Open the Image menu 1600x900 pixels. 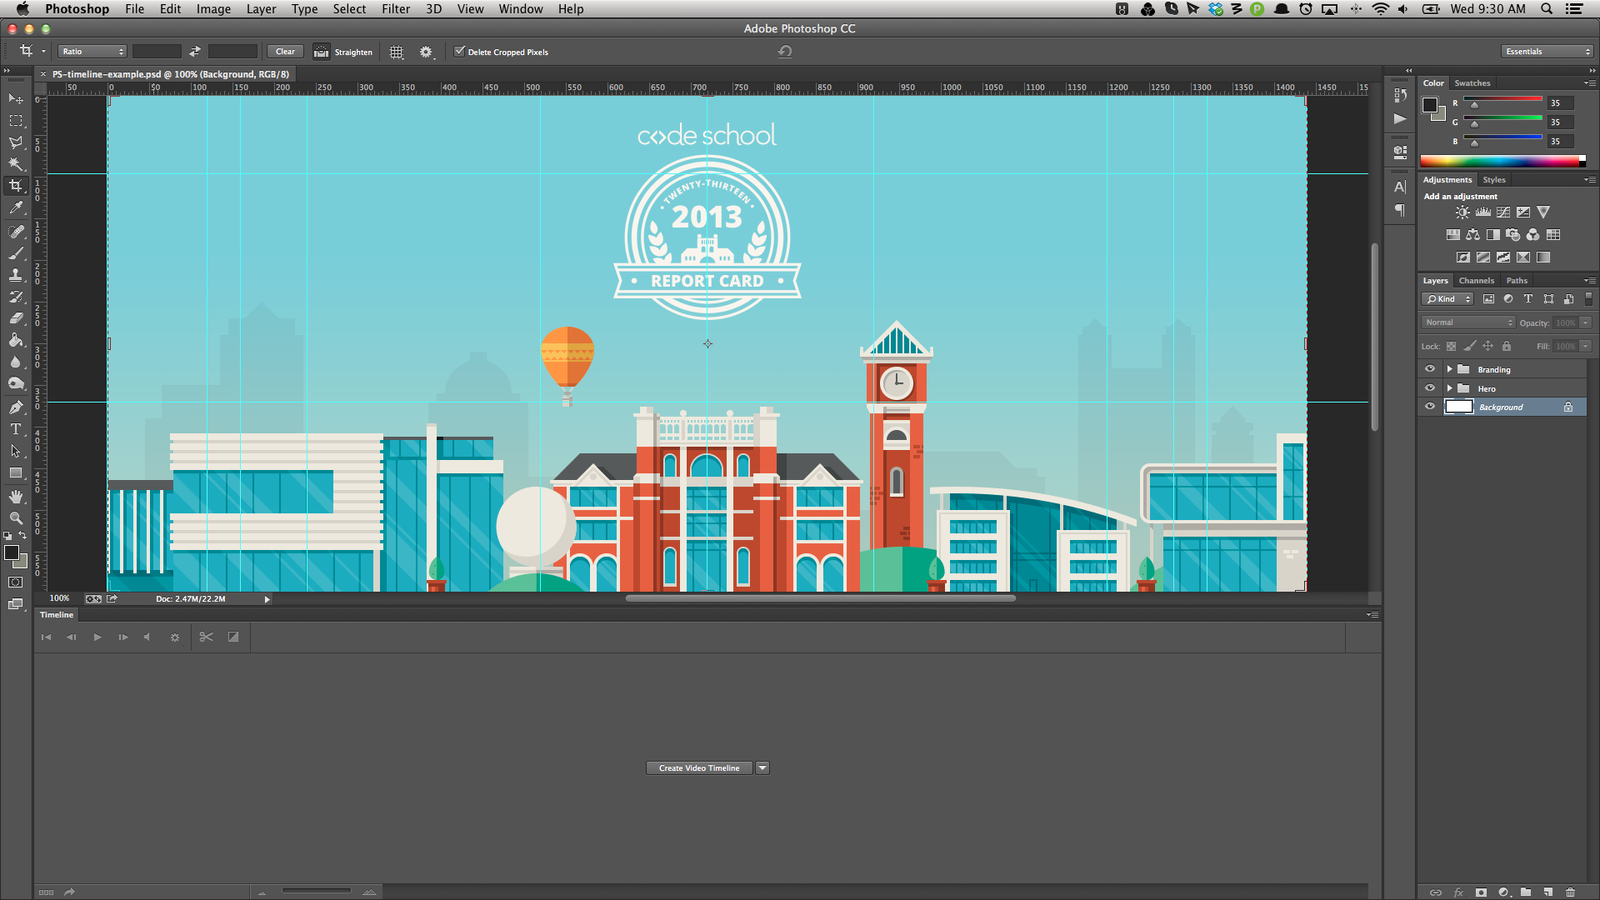pyautogui.click(x=213, y=9)
